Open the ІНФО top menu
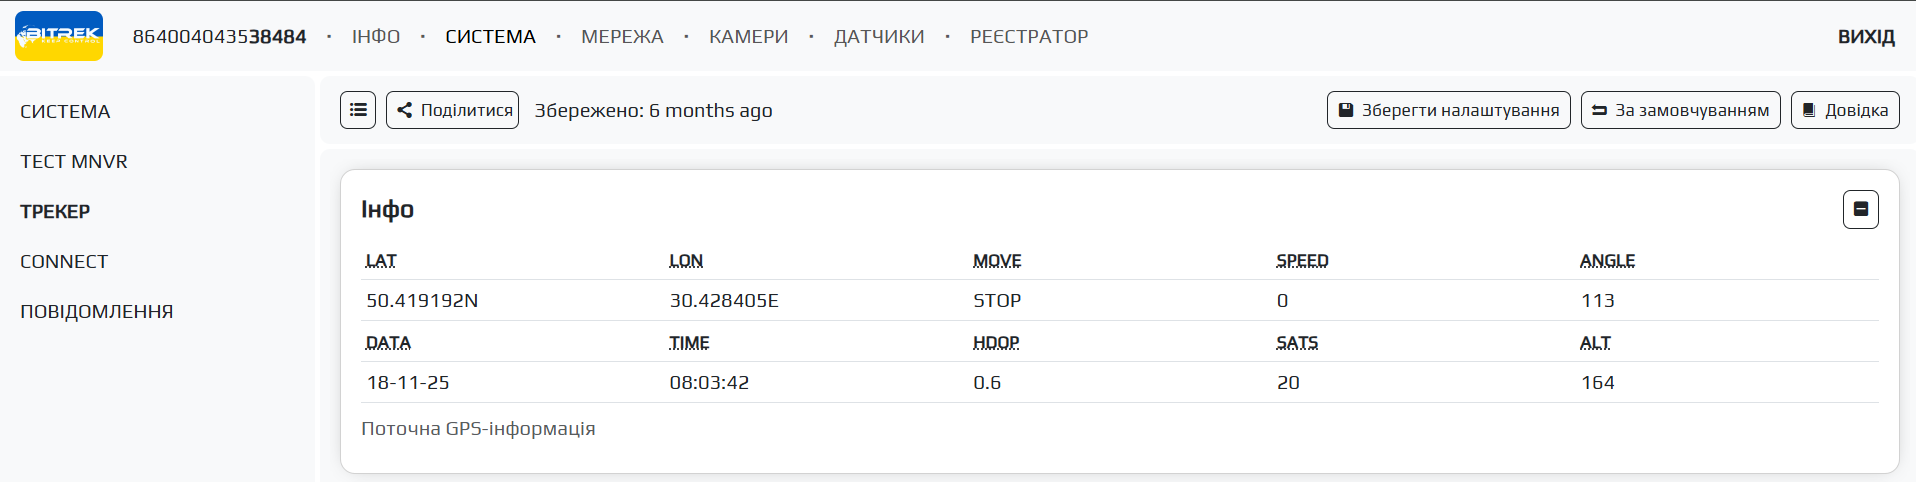Screen dimensions: 1916x482 [376, 37]
